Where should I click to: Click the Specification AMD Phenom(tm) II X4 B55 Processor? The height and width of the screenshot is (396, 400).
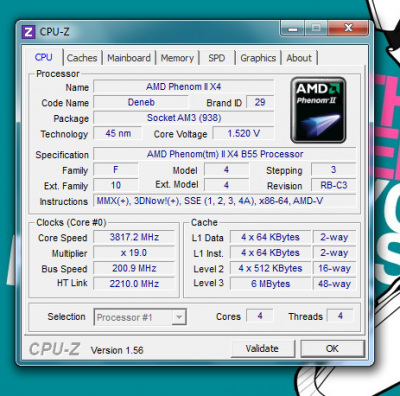pyautogui.click(x=225, y=154)
